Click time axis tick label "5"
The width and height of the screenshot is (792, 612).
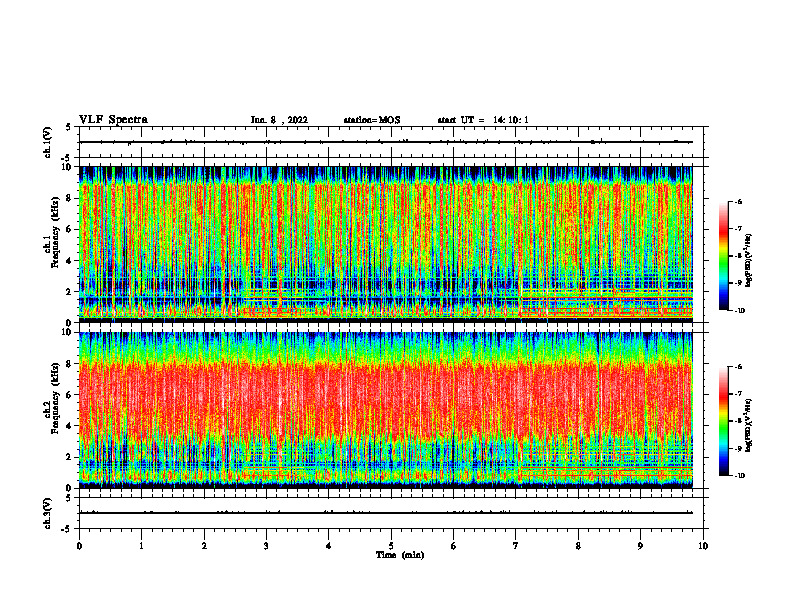pyautogui.click(x=391, y=546)
